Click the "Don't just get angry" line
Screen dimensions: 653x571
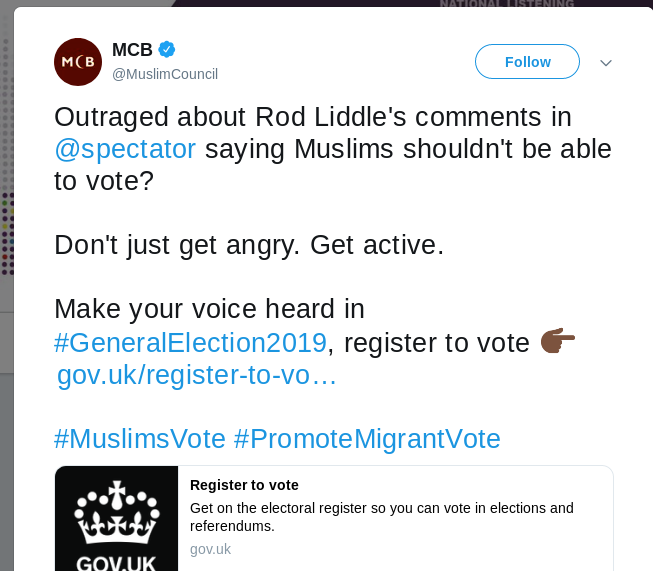tap(248, 245)
